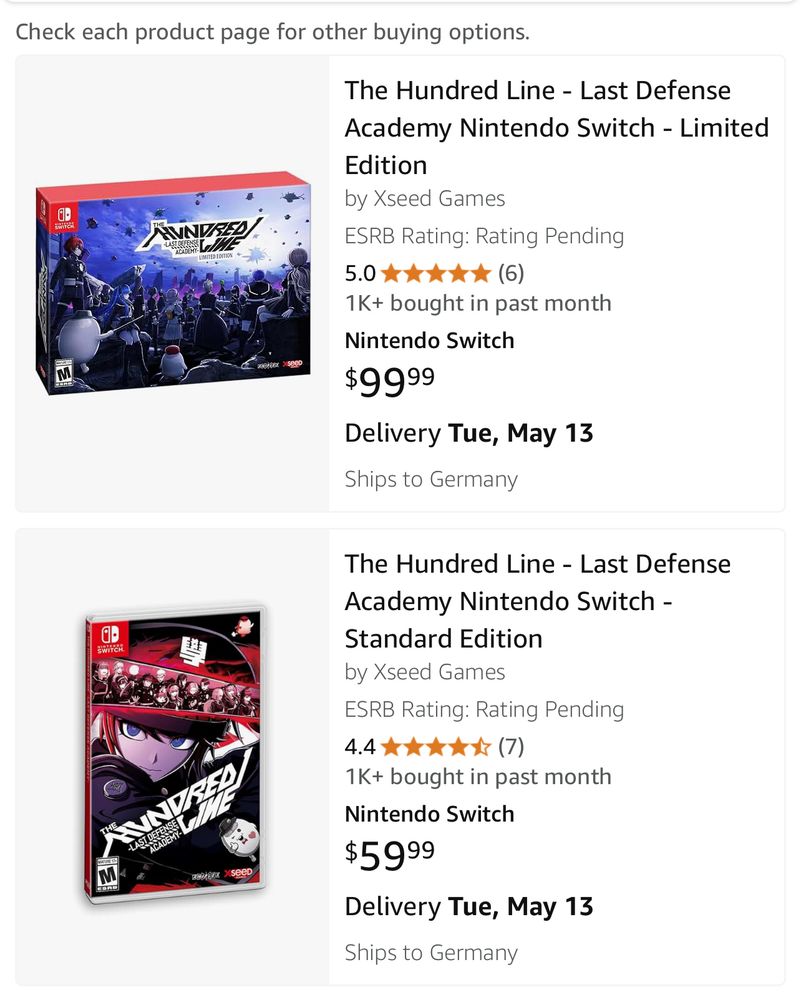Screen dimensions: 801x1000
Task: Click the 4.4 star rating icons
Action: click(x=436, y=746)
